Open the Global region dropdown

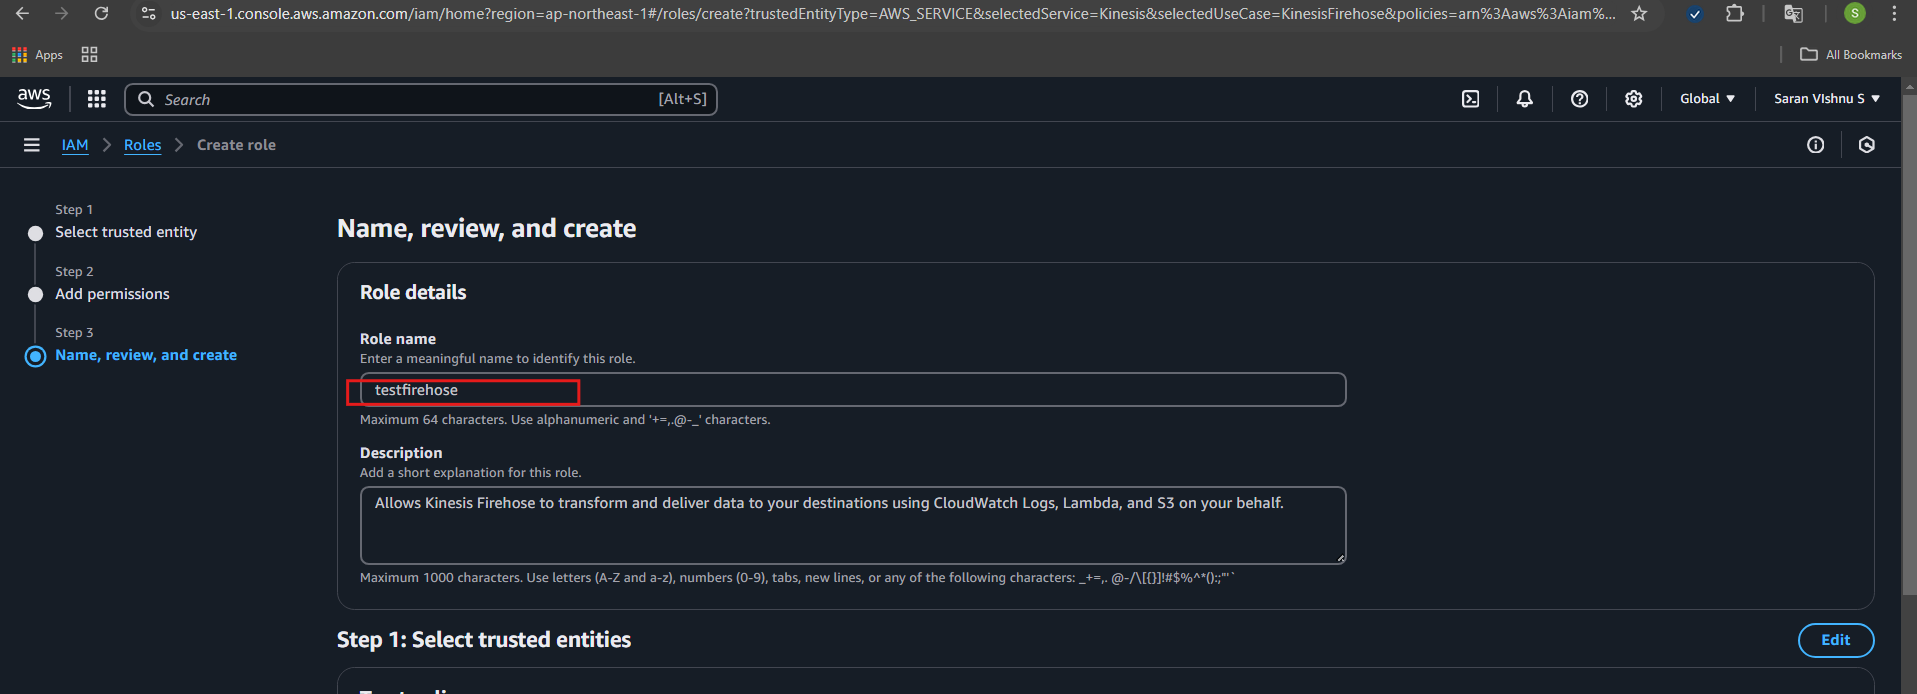(1707, 99)
